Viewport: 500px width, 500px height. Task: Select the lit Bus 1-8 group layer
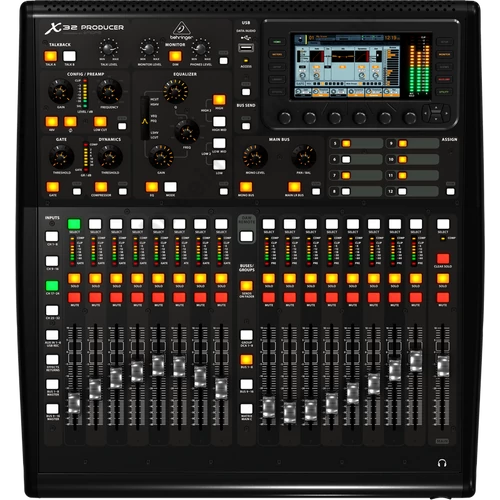[x=246, y=360]
